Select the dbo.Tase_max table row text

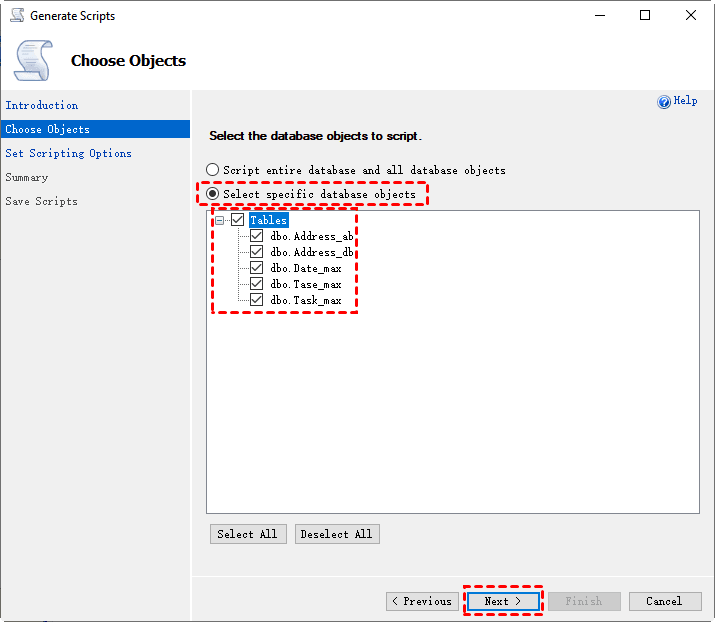(306, 284)
